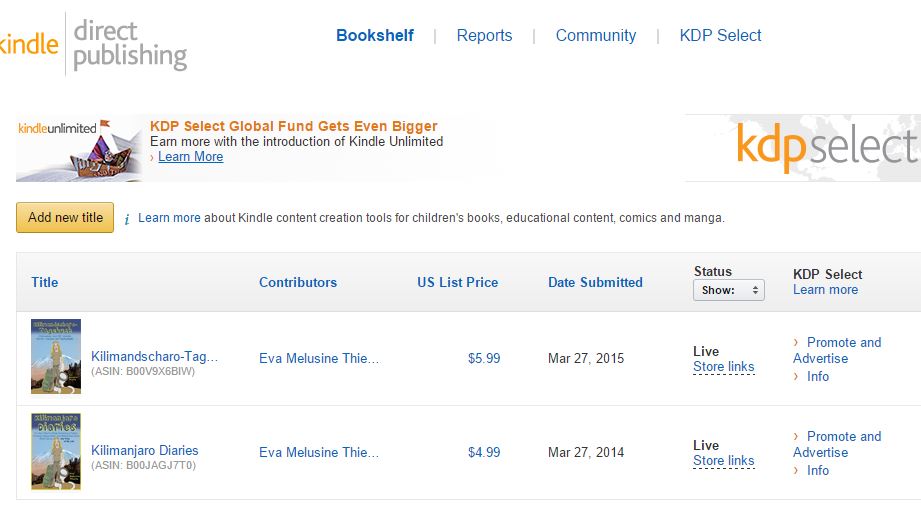Open Store links for Kilimandscharo-Tagebuch
921x508 pixels.
click(x=723, y=367)
